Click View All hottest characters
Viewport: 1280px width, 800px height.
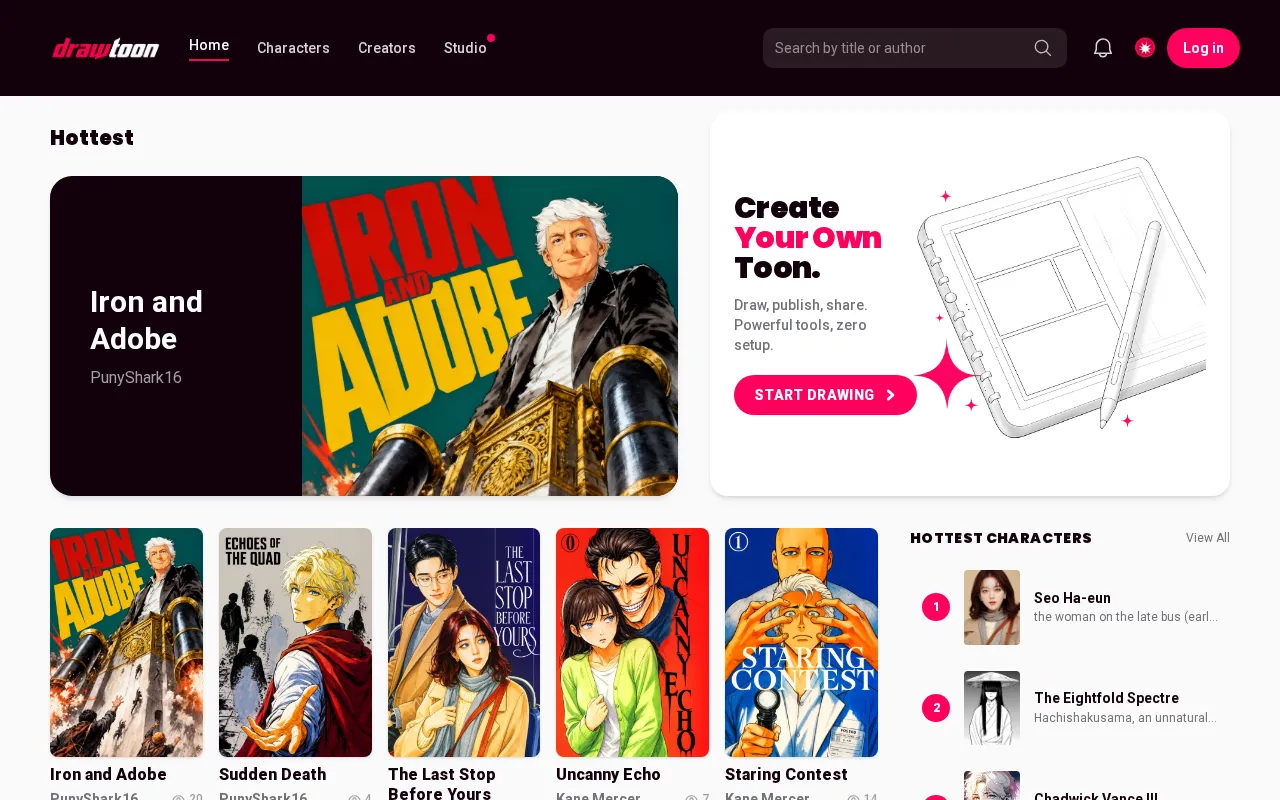(x=1208, y=538)
